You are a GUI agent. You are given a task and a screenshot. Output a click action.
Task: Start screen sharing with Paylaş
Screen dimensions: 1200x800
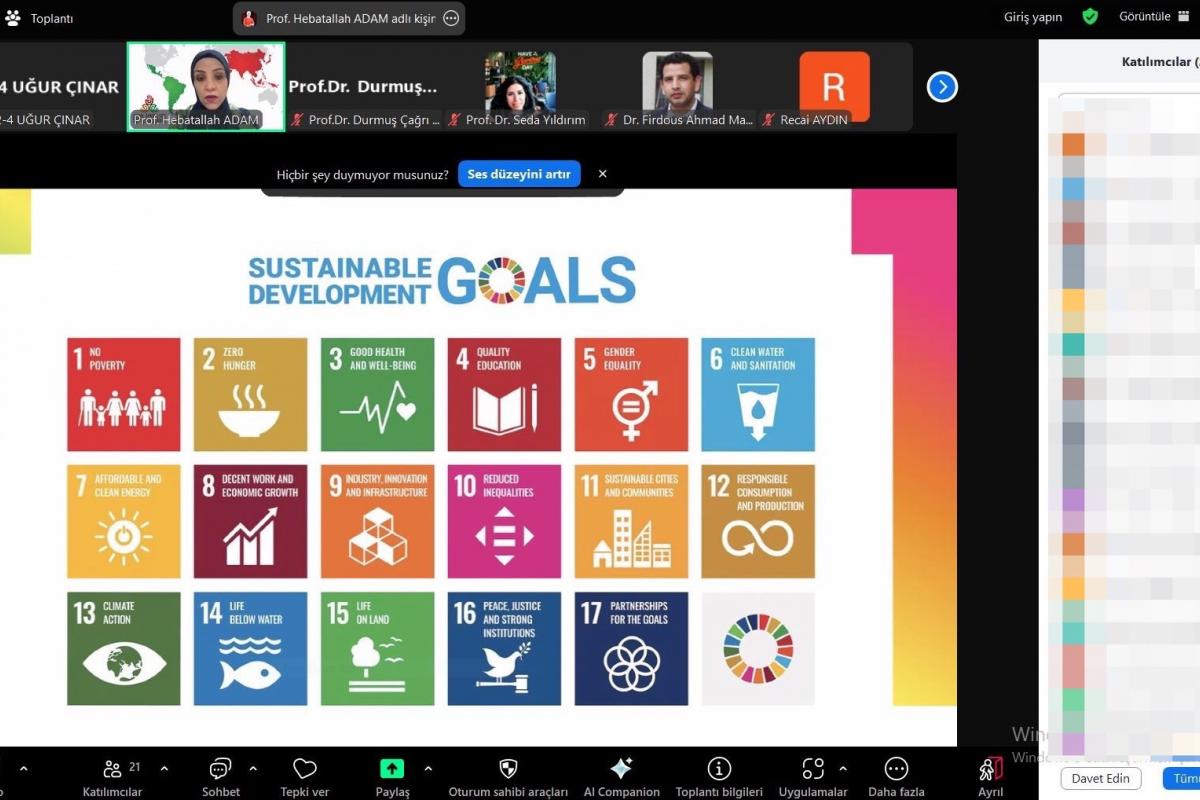(392, 777)
